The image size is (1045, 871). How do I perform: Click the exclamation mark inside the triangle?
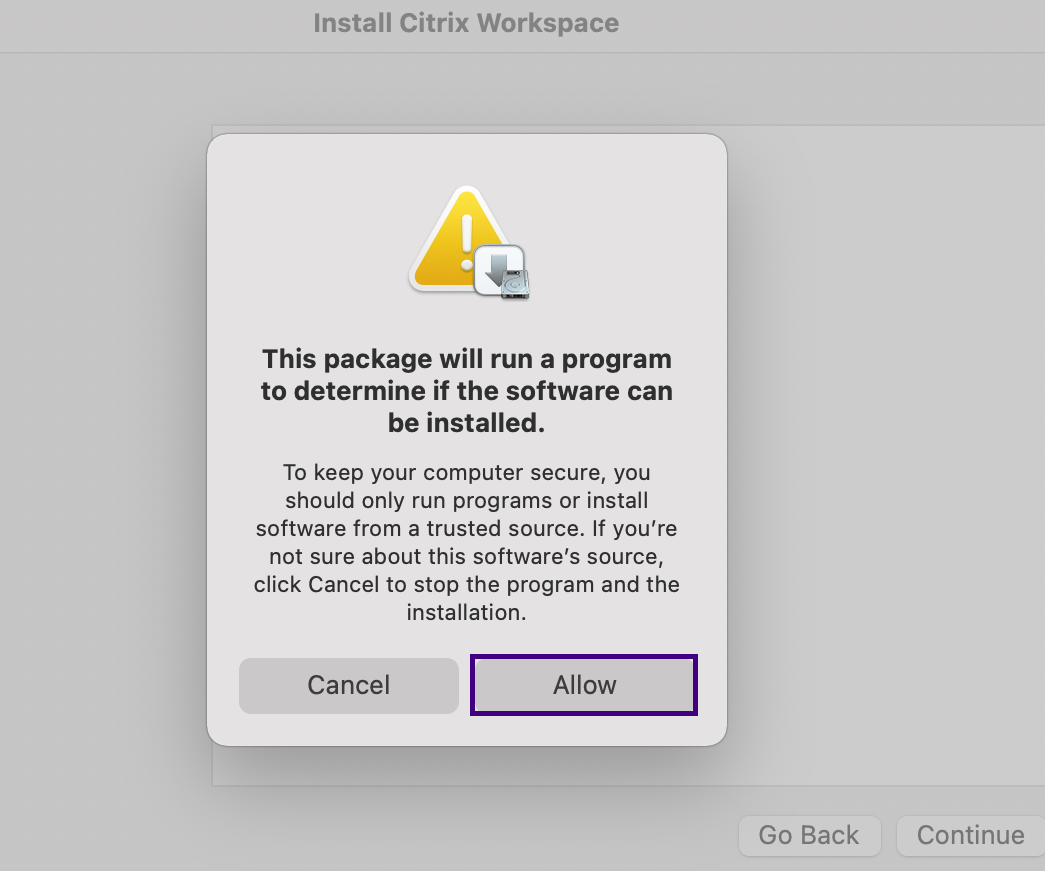pos(467,243)
